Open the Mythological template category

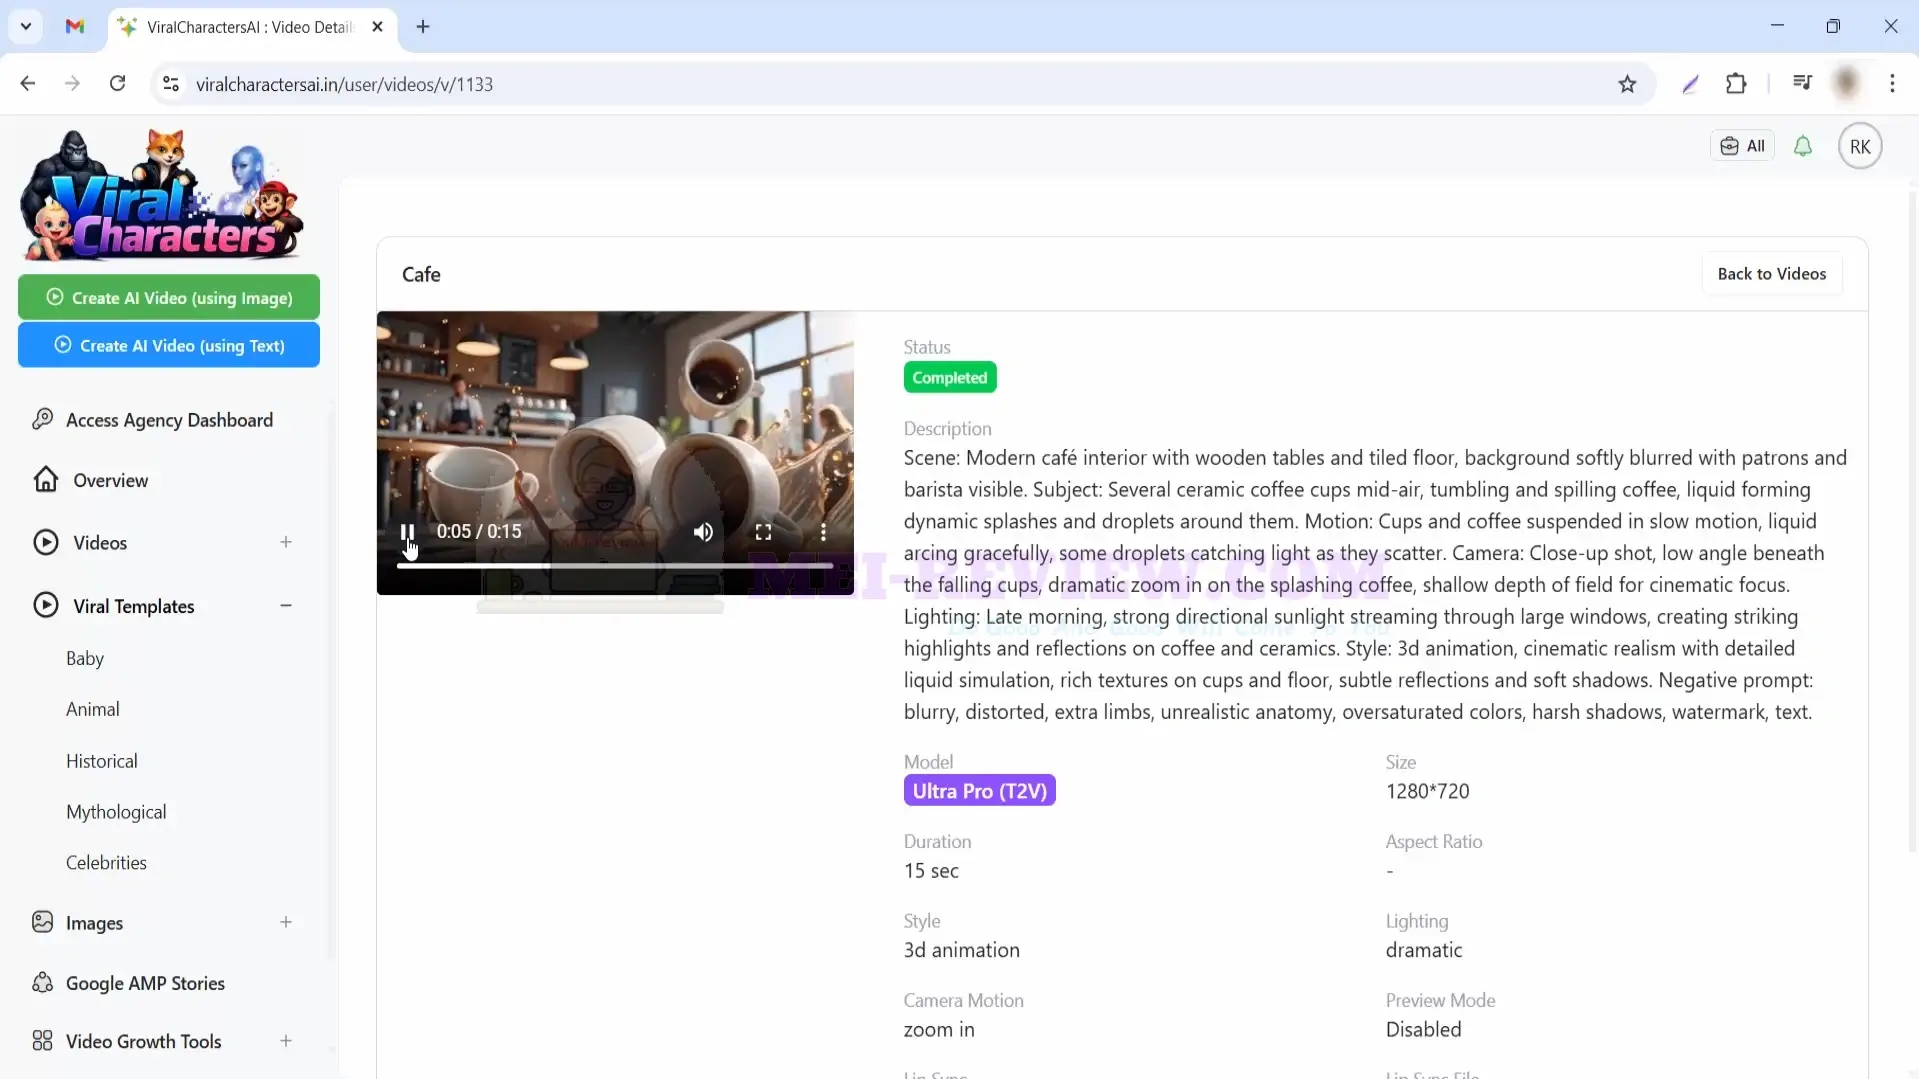point(116,812)
